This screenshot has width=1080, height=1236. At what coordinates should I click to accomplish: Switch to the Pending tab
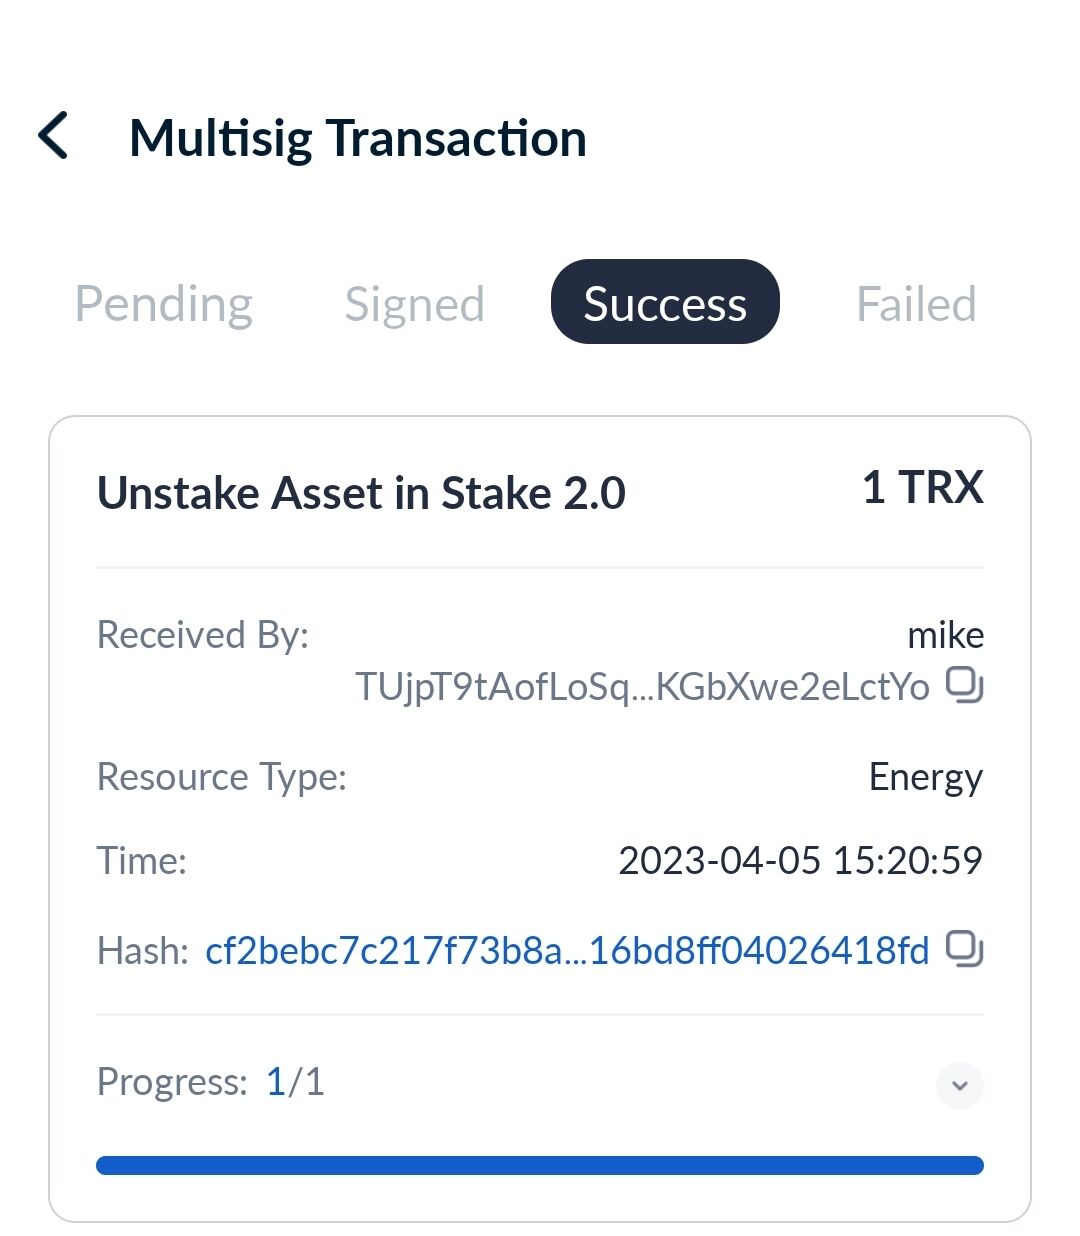164,304
